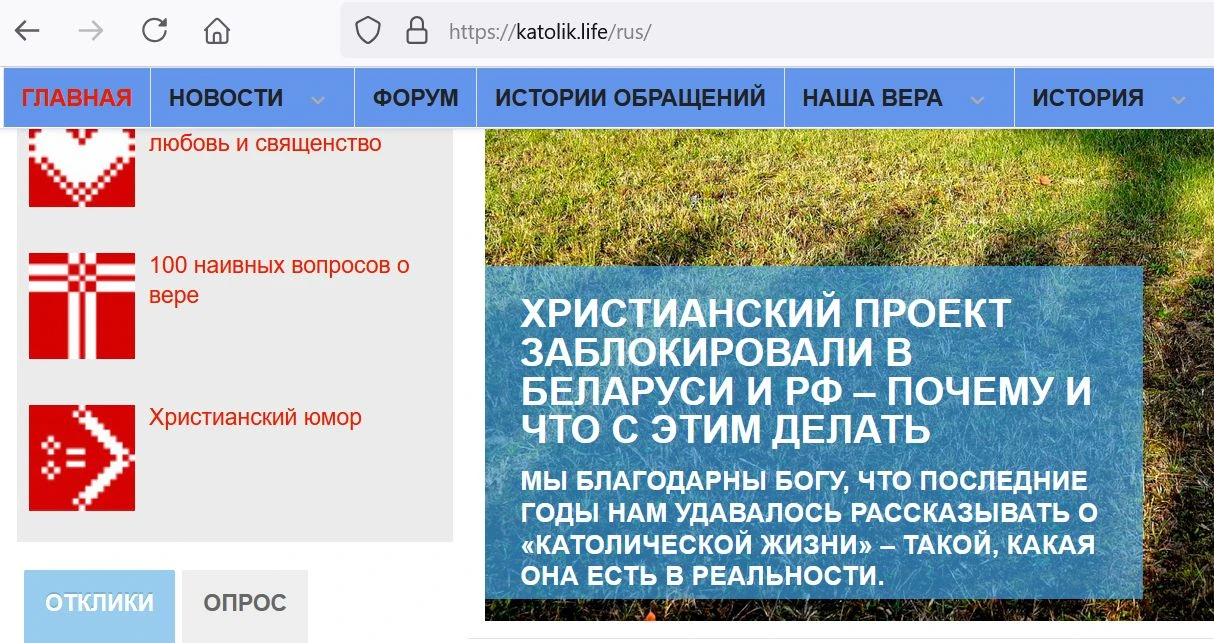Open the link 'любовь и священство'
The height and width of the screenshot is (643, 1214).
point(265,144)
